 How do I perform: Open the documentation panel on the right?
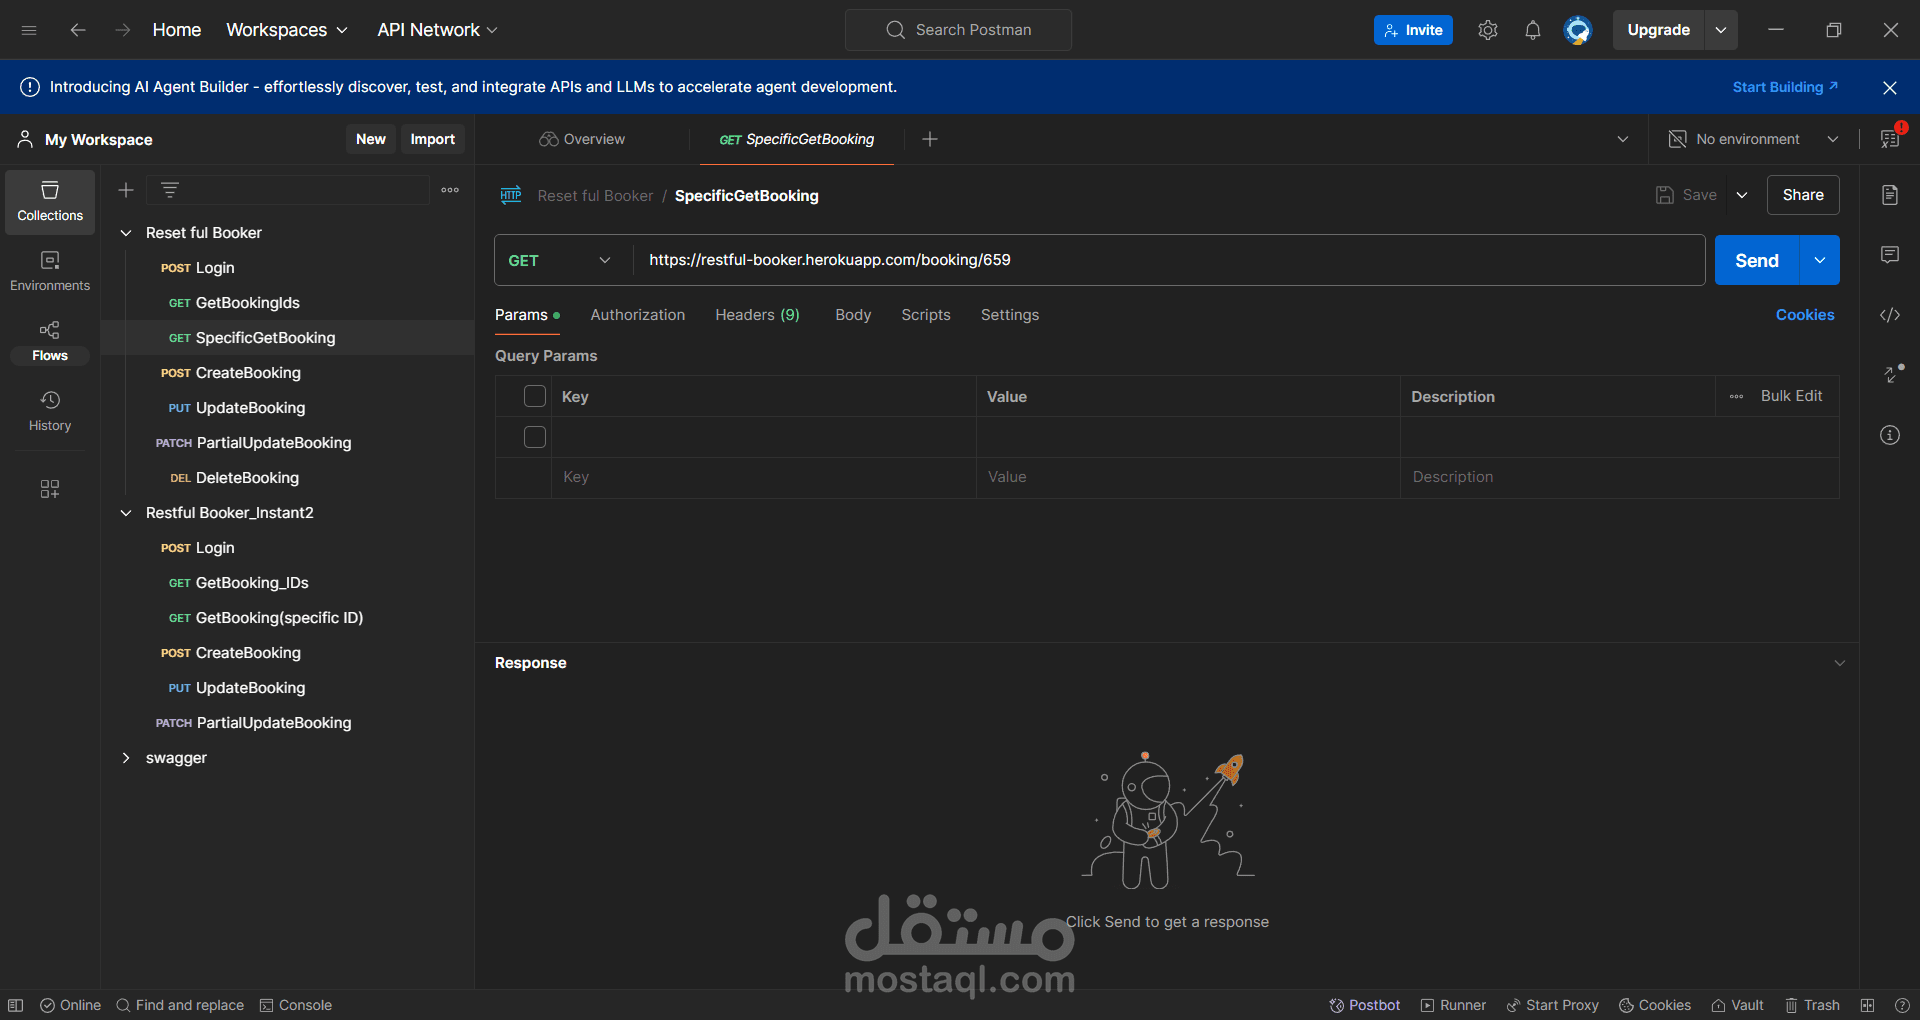point(1890,195)
